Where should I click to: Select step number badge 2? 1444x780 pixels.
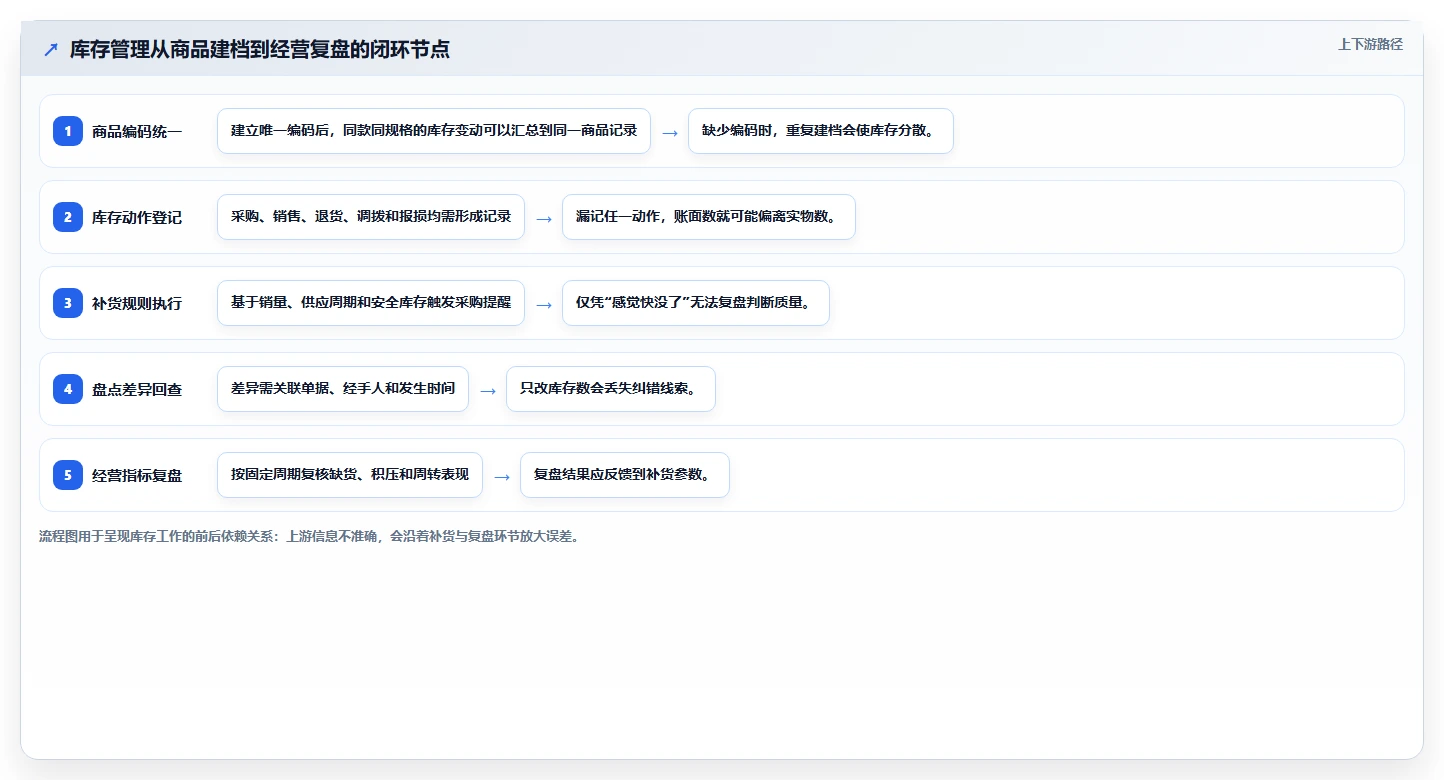coord(68,217)
